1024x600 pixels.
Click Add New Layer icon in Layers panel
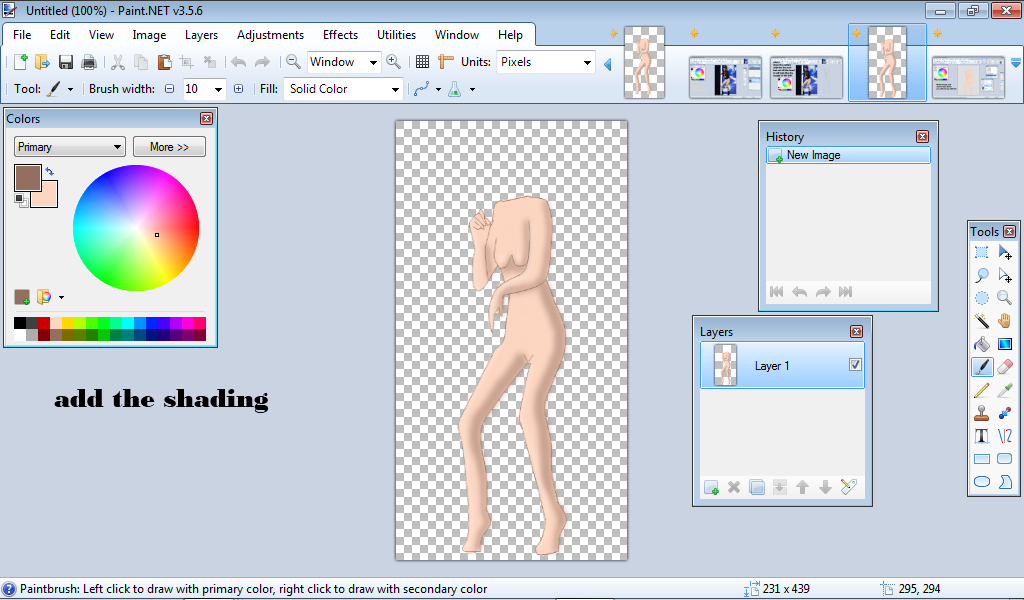pyautogui.click(x=711, y=487)
